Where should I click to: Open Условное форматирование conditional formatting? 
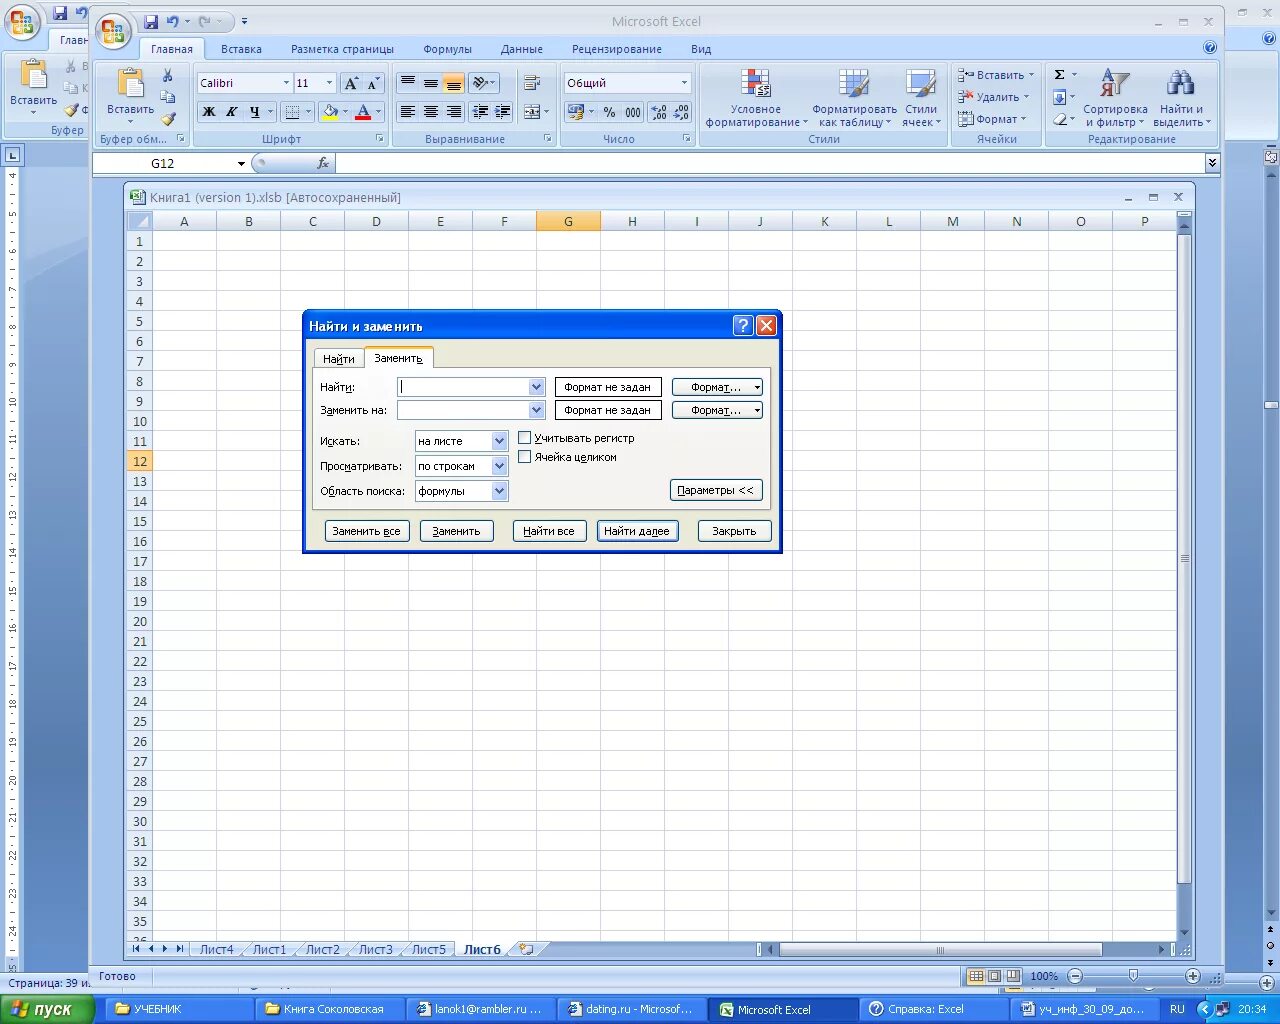coord(756,99)
